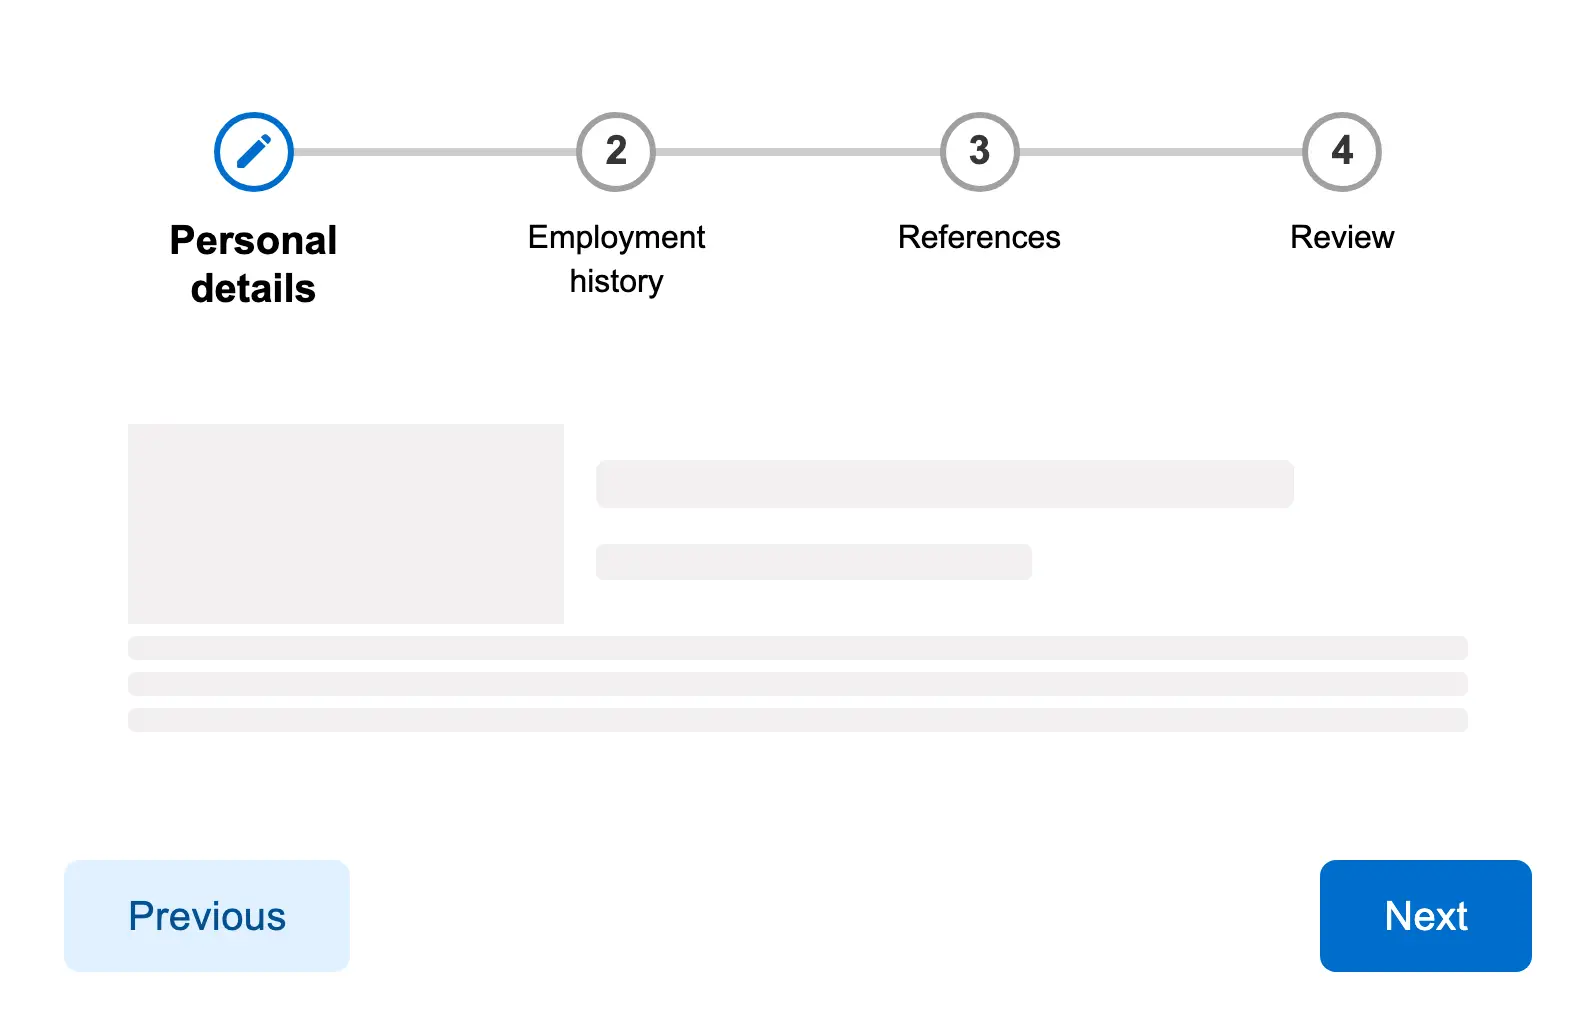Image resolution: width=1596 pixels, height=1036 pixels.
Task: Click the middle full-width placeholder text line
Action: coord(798,684)
